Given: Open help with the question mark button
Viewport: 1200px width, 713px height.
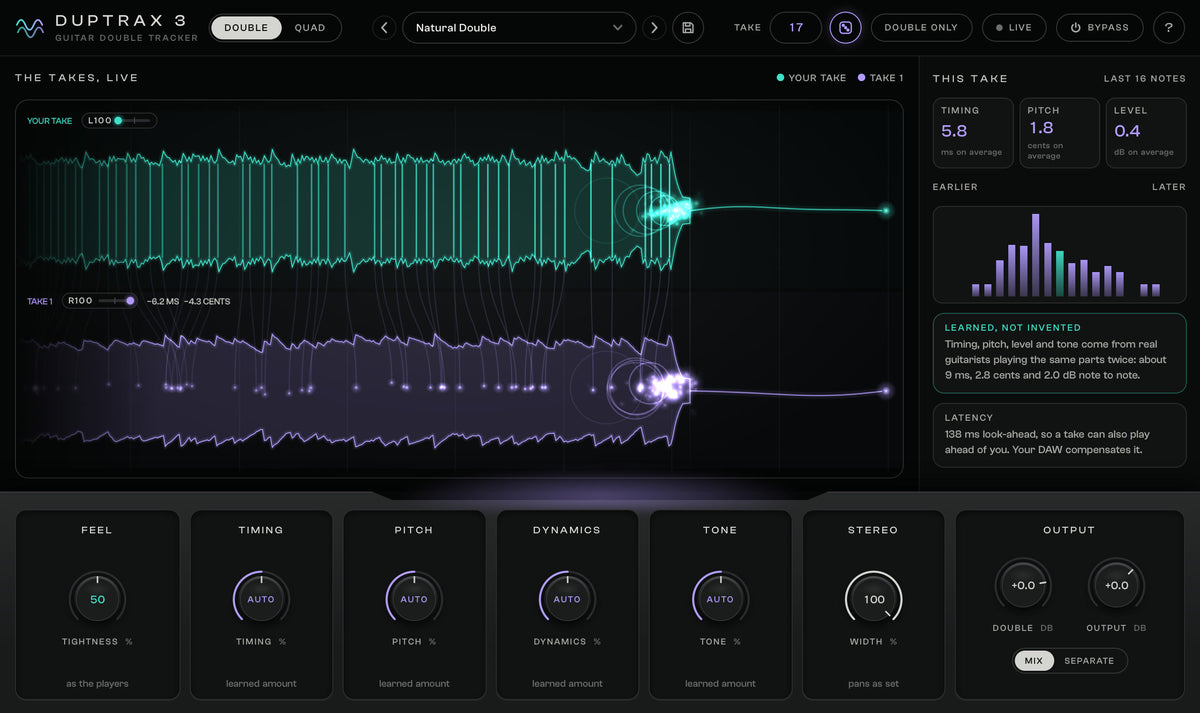Looking at the screenshot, I should tap(1169, 28).
